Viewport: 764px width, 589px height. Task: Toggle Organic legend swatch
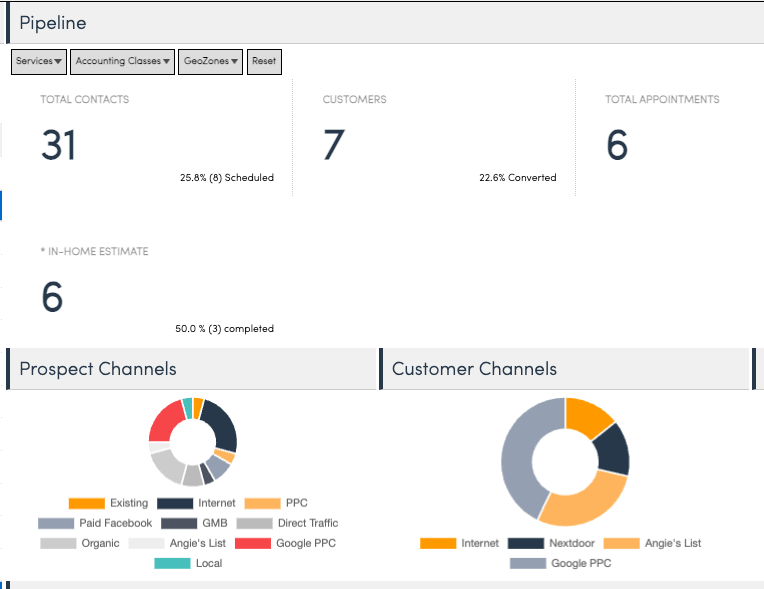58,543
